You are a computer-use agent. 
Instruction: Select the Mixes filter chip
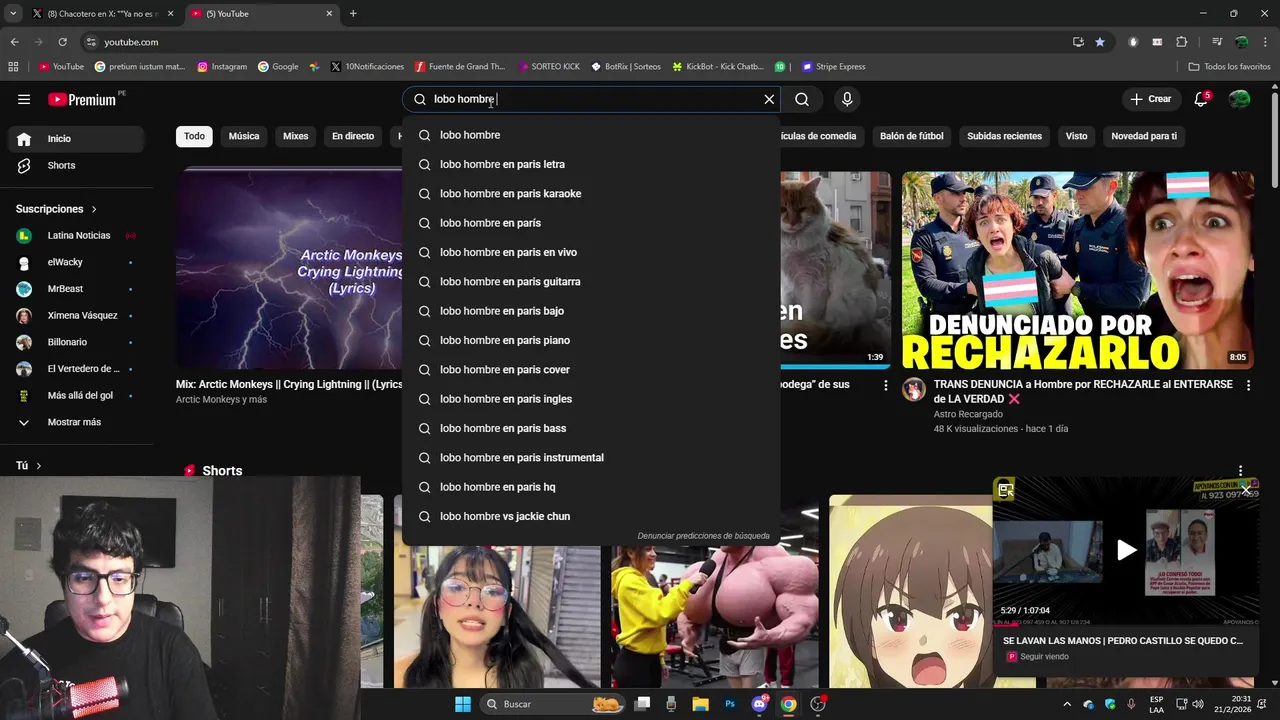(x=296, y=136)
